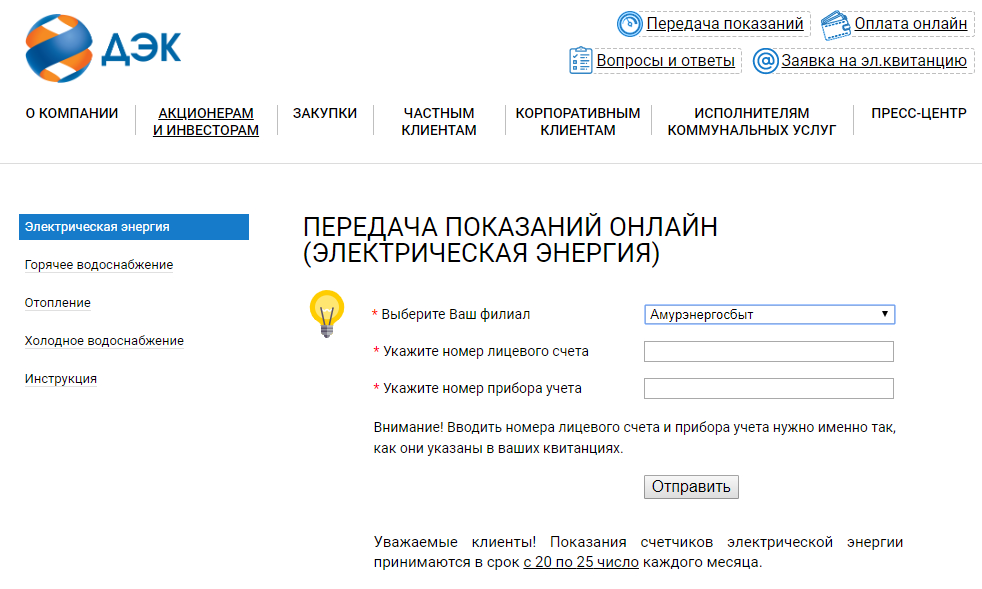Select Горячее водоснабжение in sidebar

pos(99,265)
